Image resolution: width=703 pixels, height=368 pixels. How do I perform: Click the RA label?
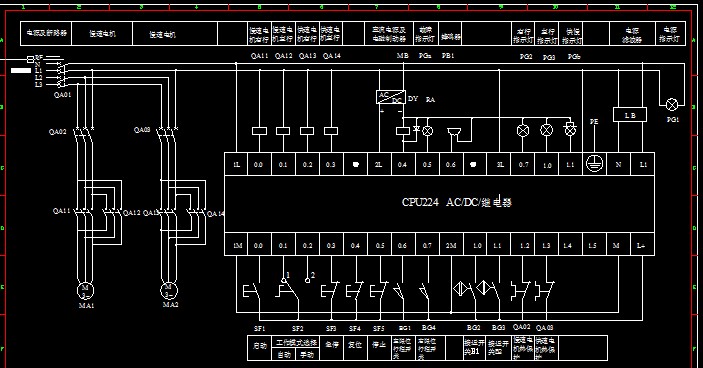point(430,100)
